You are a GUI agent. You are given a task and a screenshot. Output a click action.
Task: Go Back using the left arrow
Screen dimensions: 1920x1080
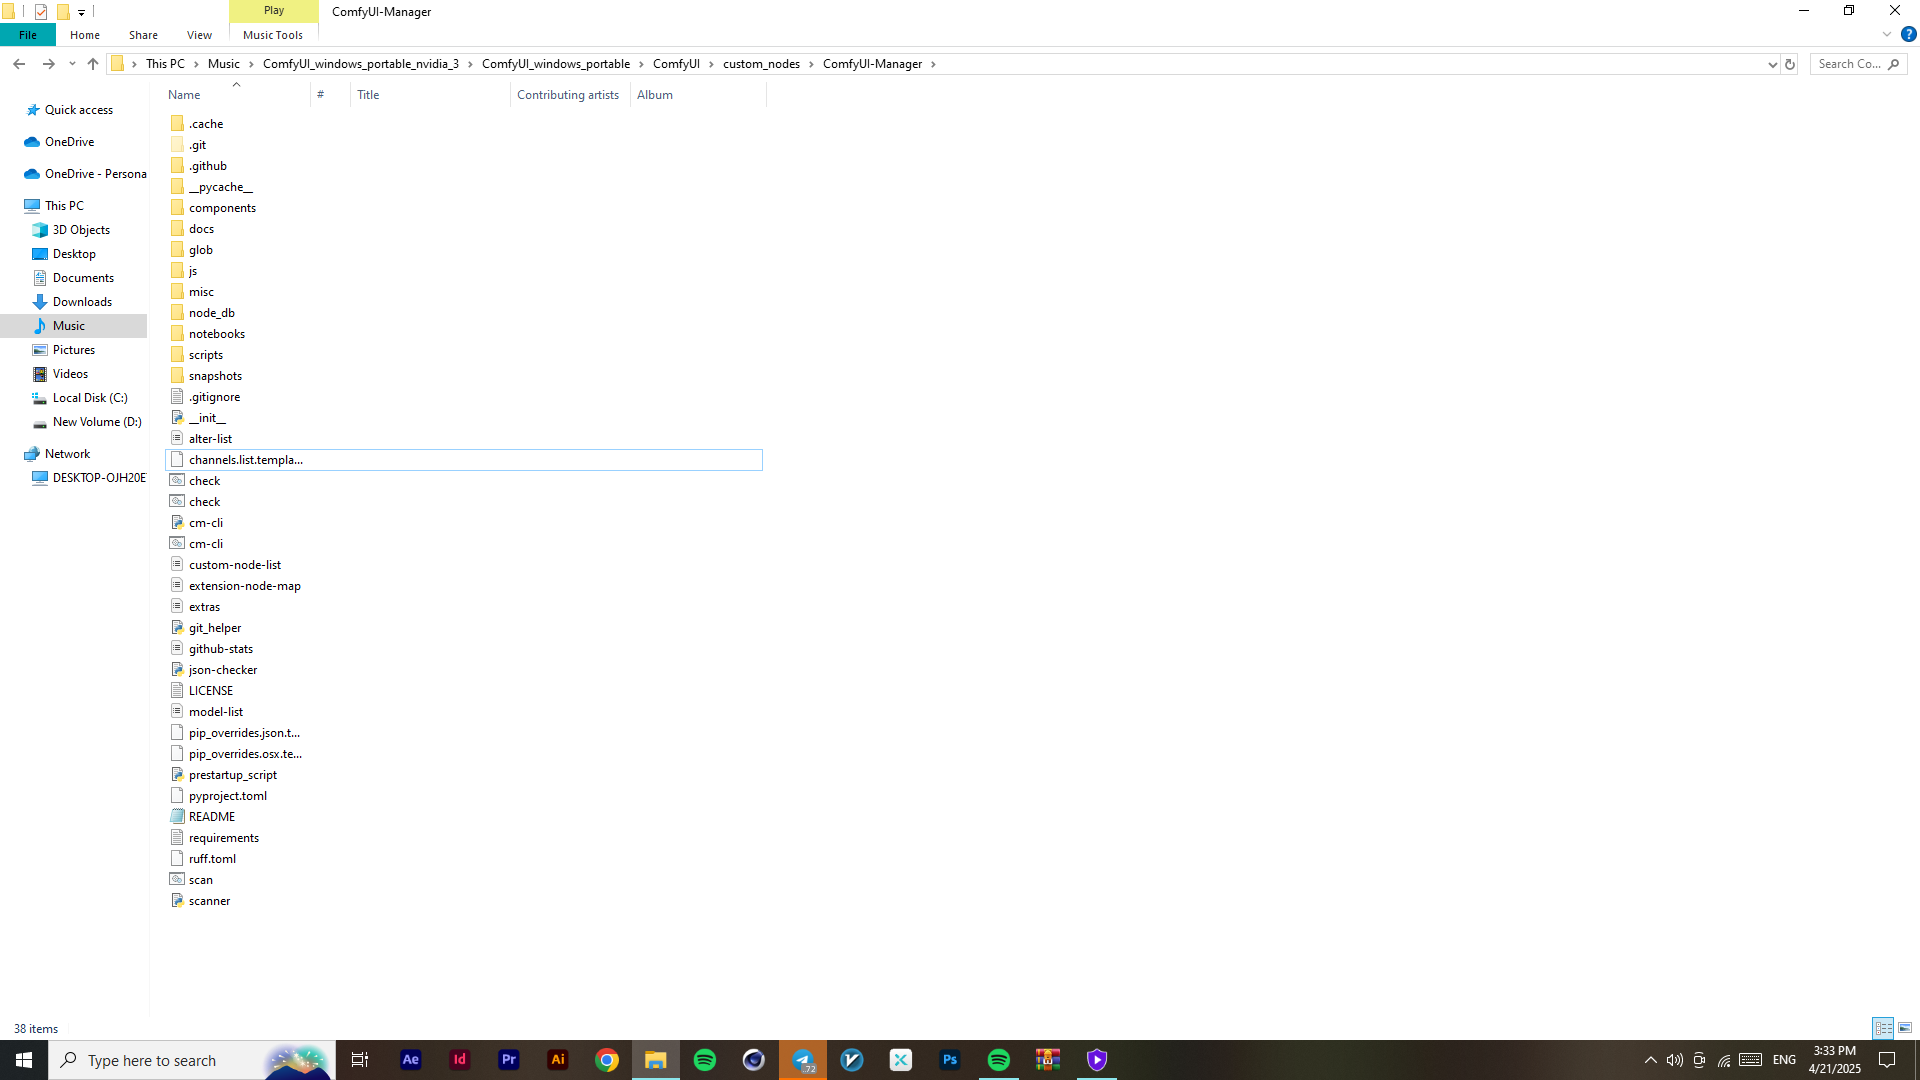[x=19, y=64]
